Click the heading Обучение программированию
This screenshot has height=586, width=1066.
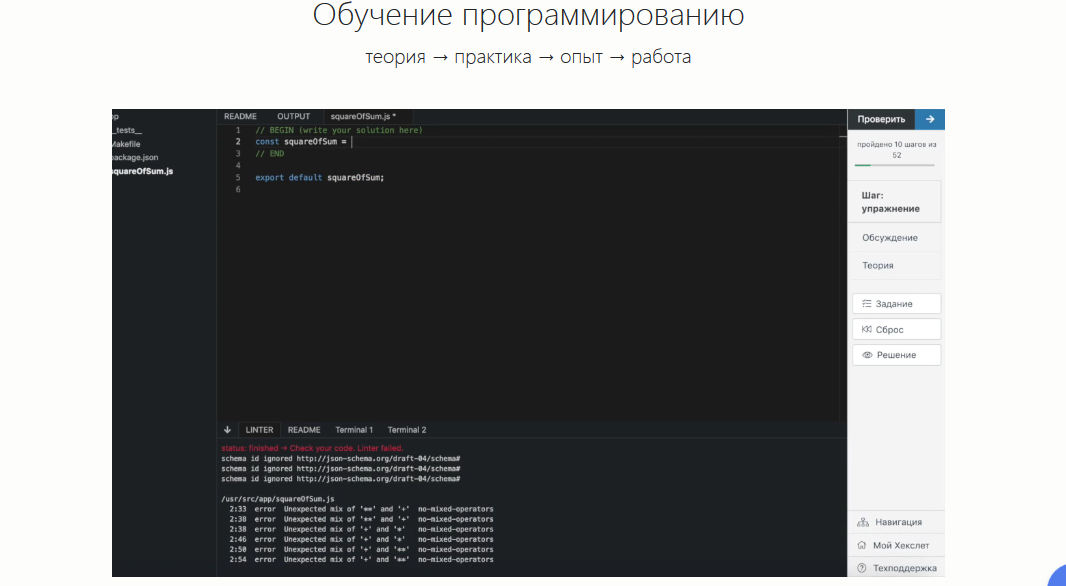pos(528,15)
